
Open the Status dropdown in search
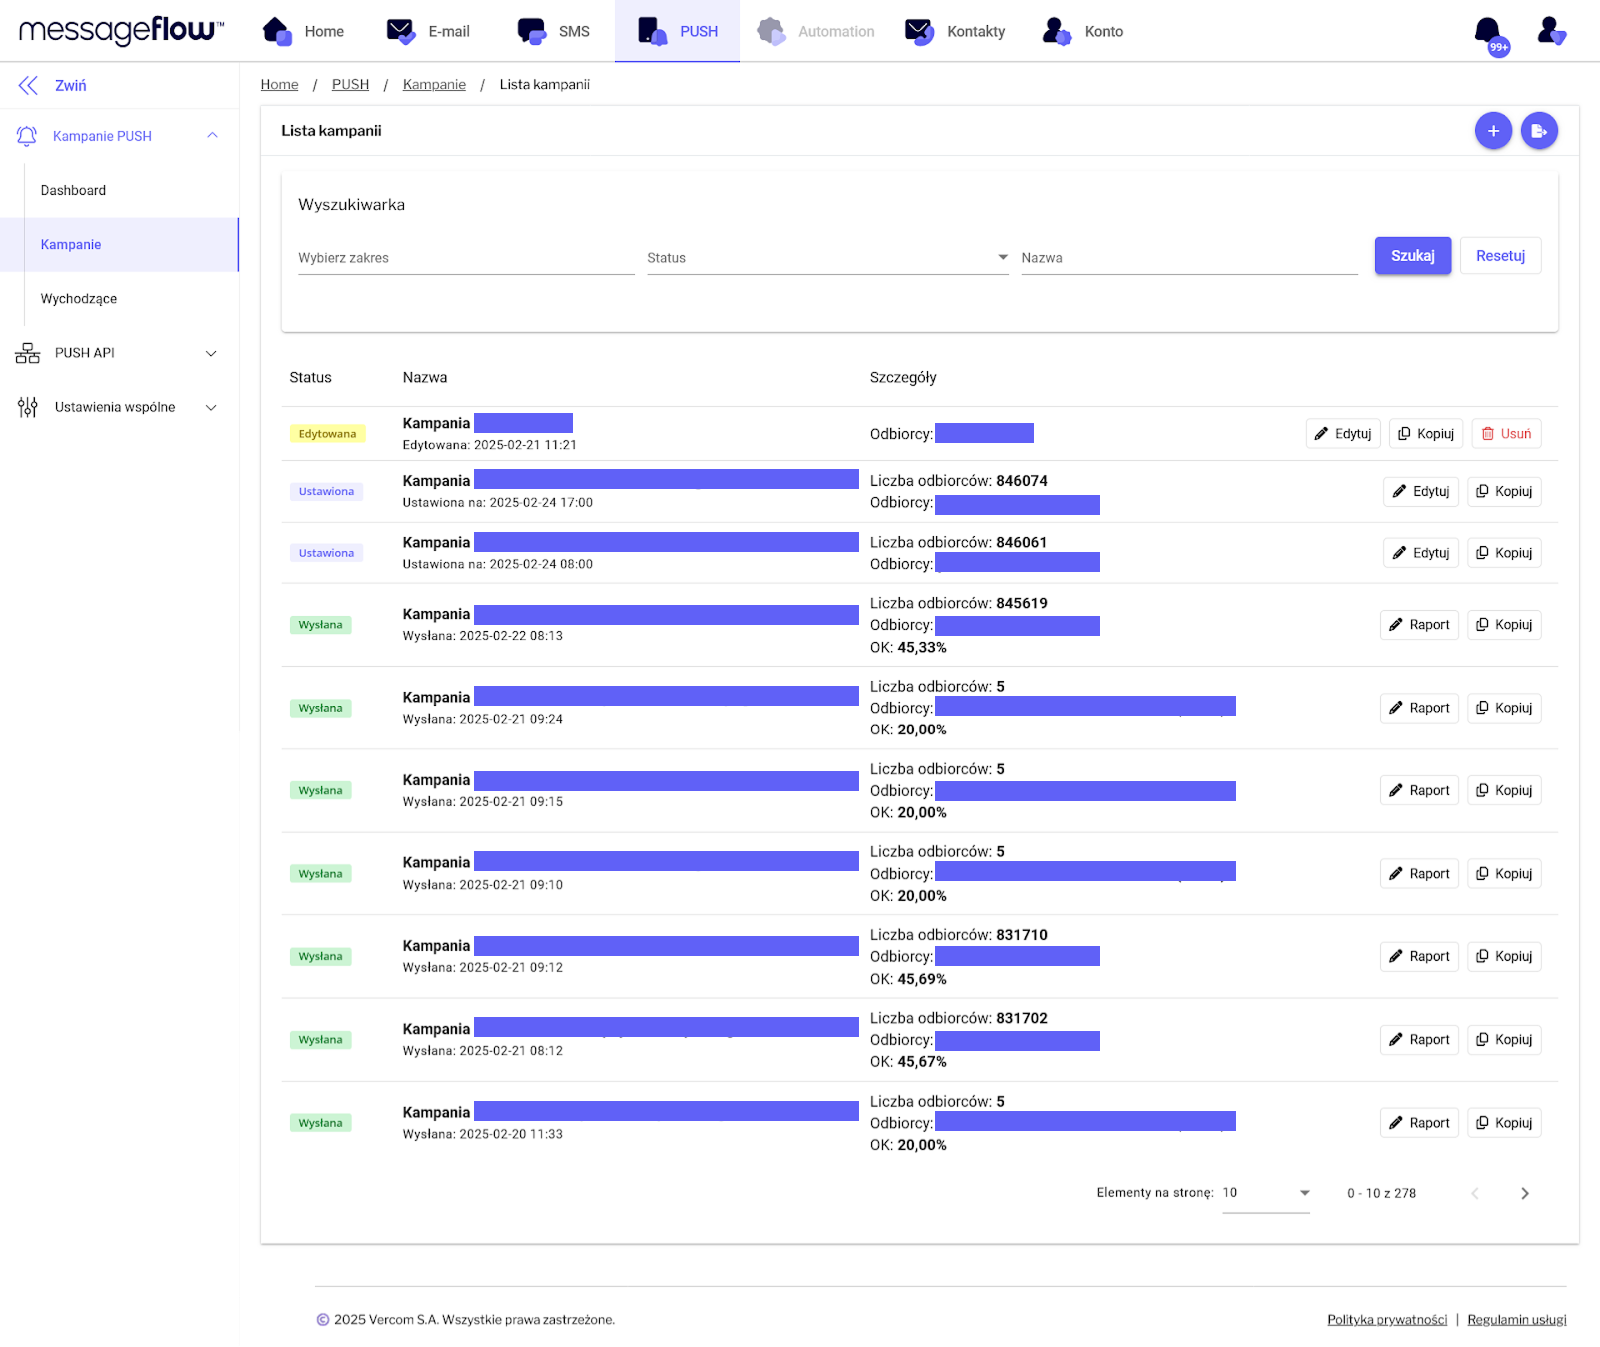click(827, 258)
